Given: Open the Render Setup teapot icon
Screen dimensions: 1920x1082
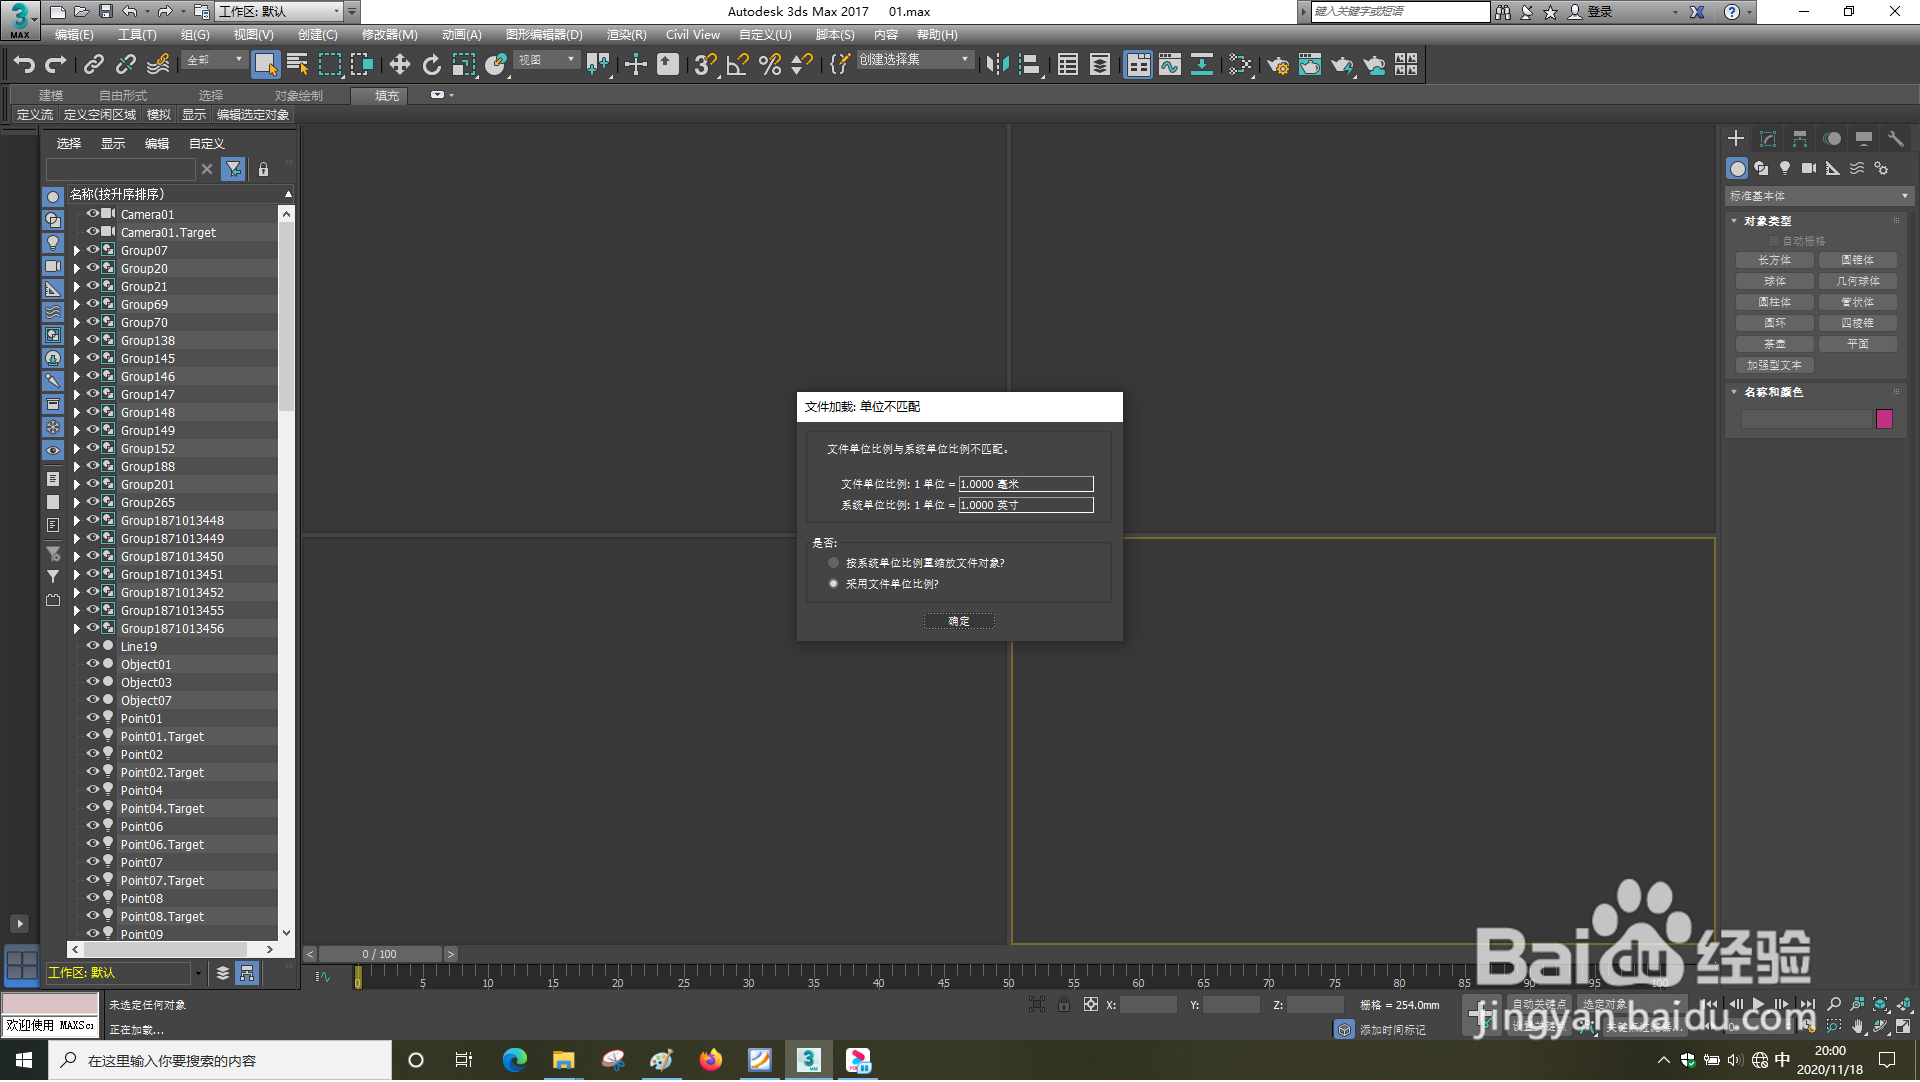Looking at the screenshot, I should (x=1278, y=65).
